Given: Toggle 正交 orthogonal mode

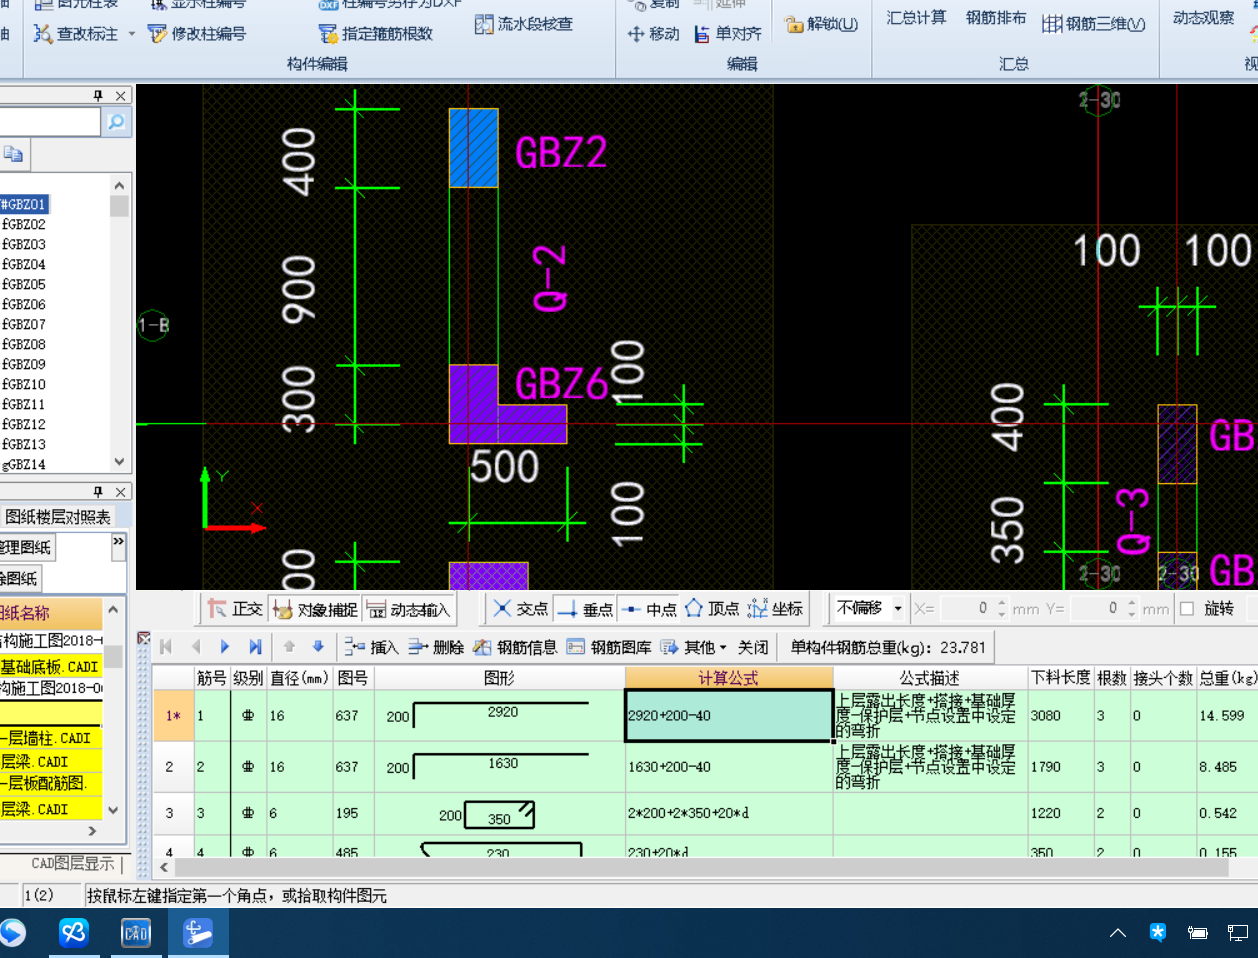Looking at the screenshot, I should pyautogui.click(x=235, y=609).
